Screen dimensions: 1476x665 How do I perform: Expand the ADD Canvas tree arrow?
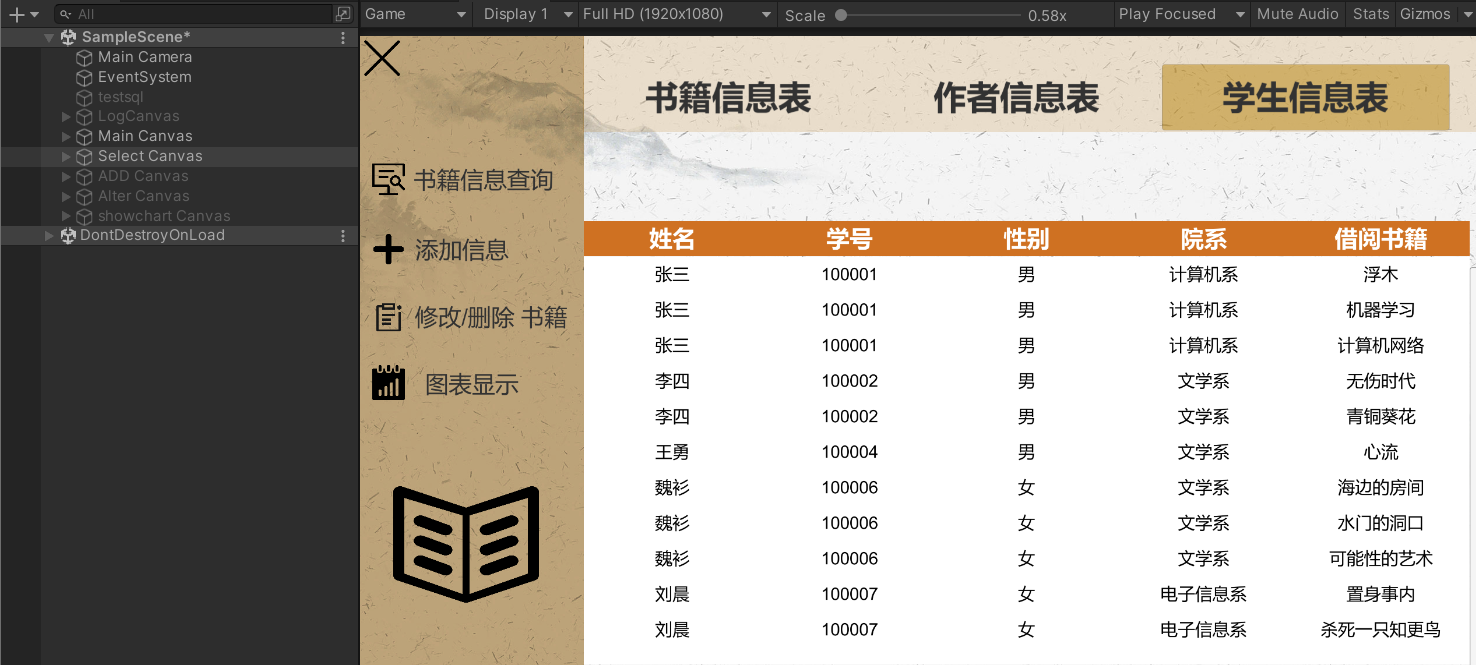[67, 176]
